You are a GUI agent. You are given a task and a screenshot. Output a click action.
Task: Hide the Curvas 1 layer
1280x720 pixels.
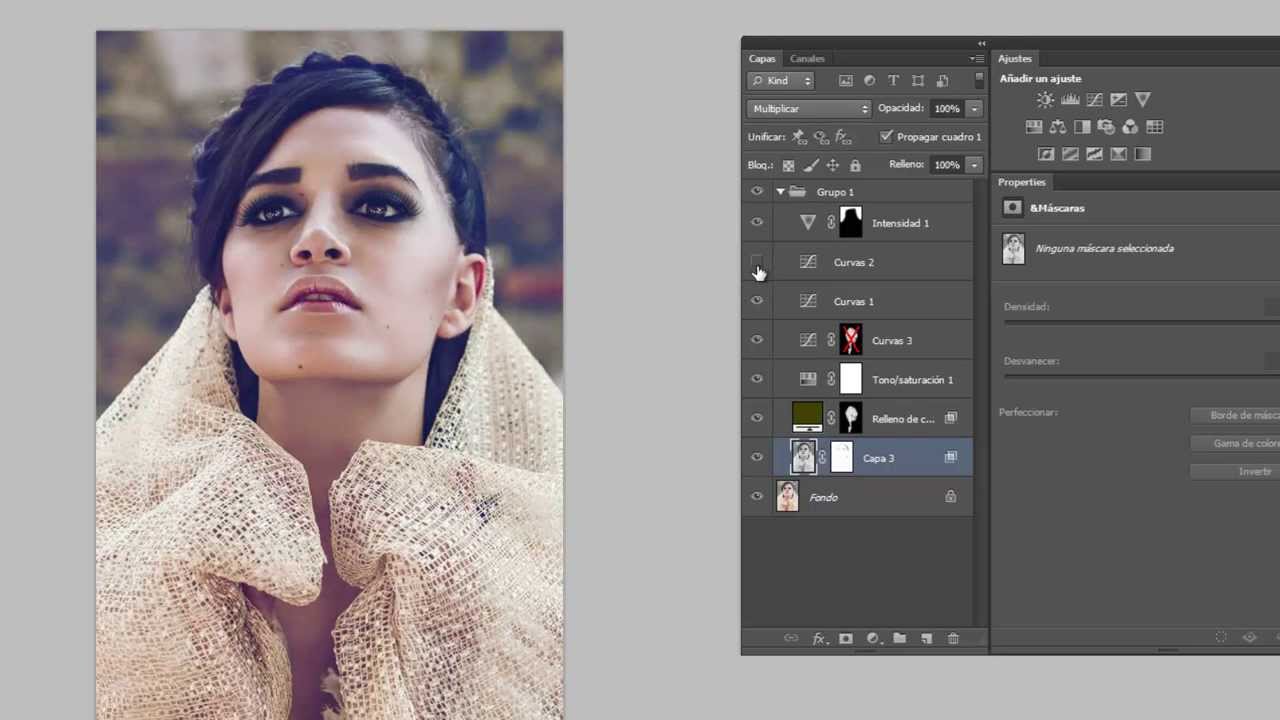tap(757, 301)
